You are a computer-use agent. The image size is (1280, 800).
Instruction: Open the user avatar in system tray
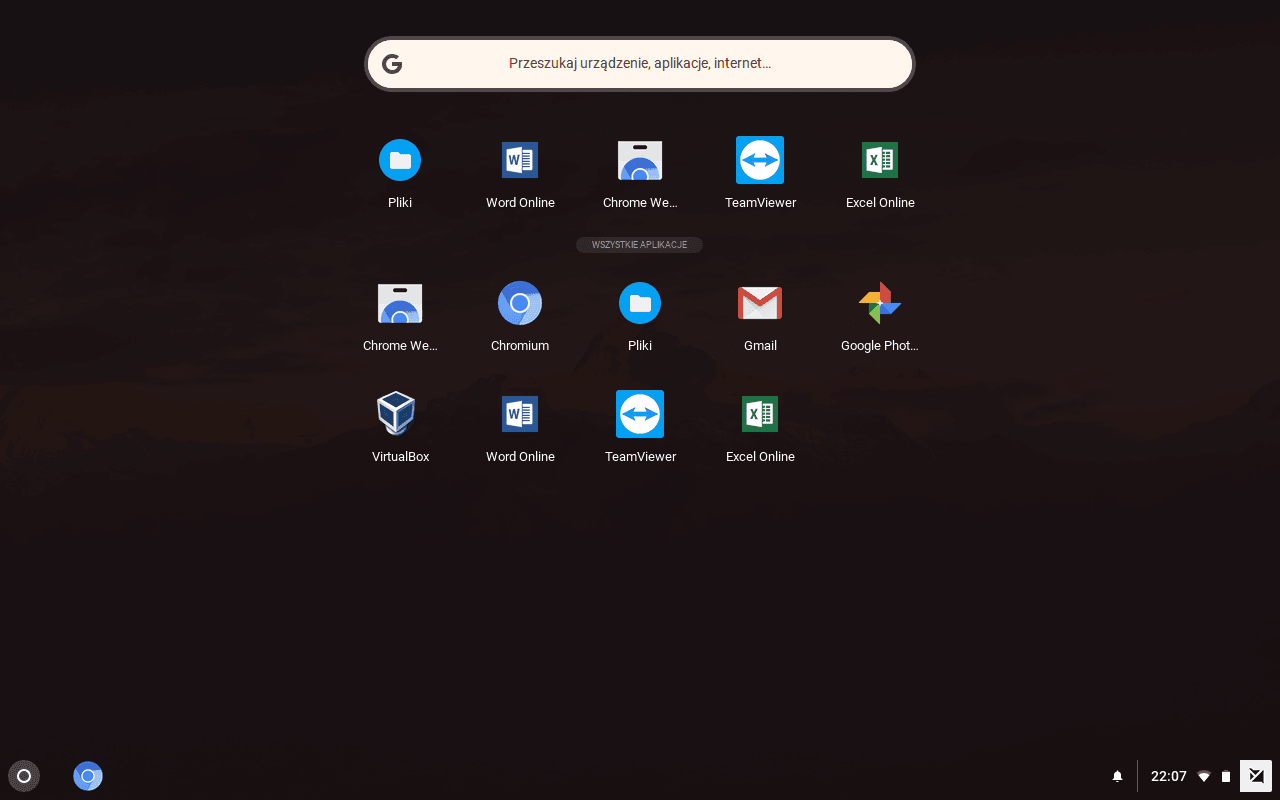click(1256, 776)
